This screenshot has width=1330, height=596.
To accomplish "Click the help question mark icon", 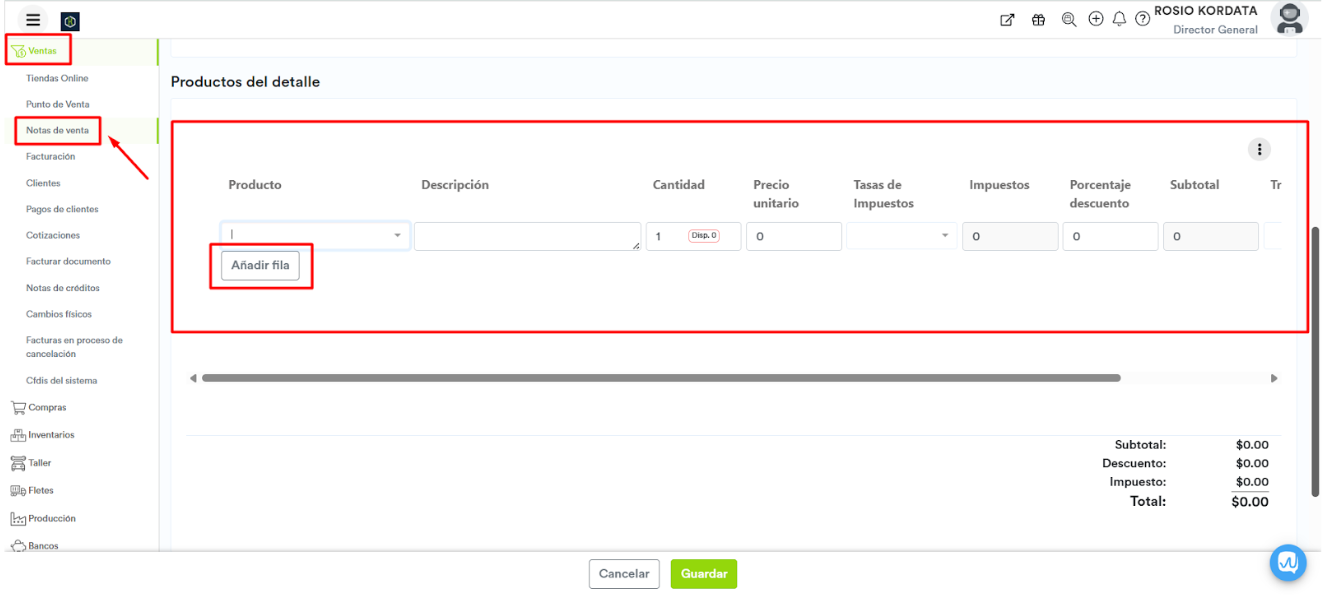I will click(1142, 19).
